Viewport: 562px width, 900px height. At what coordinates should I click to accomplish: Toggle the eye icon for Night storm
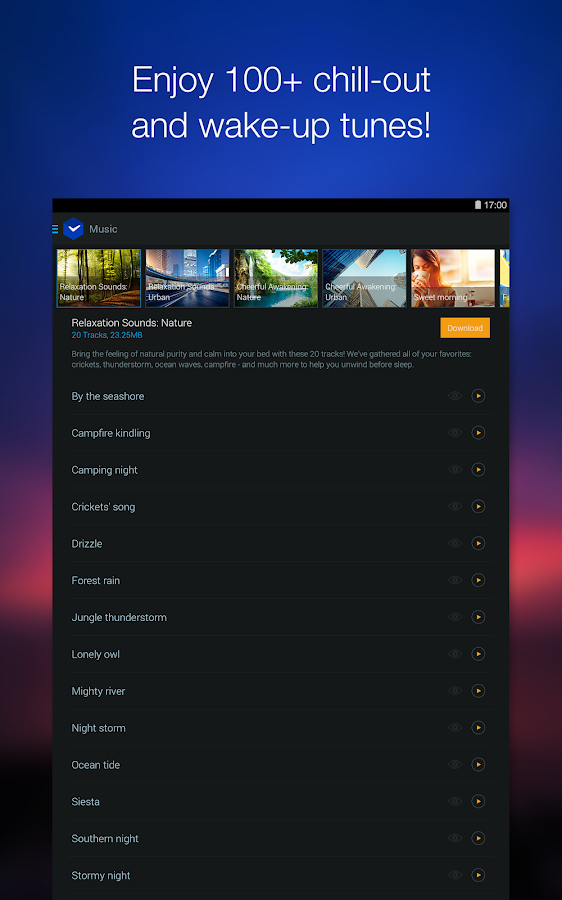pos(455,727)
